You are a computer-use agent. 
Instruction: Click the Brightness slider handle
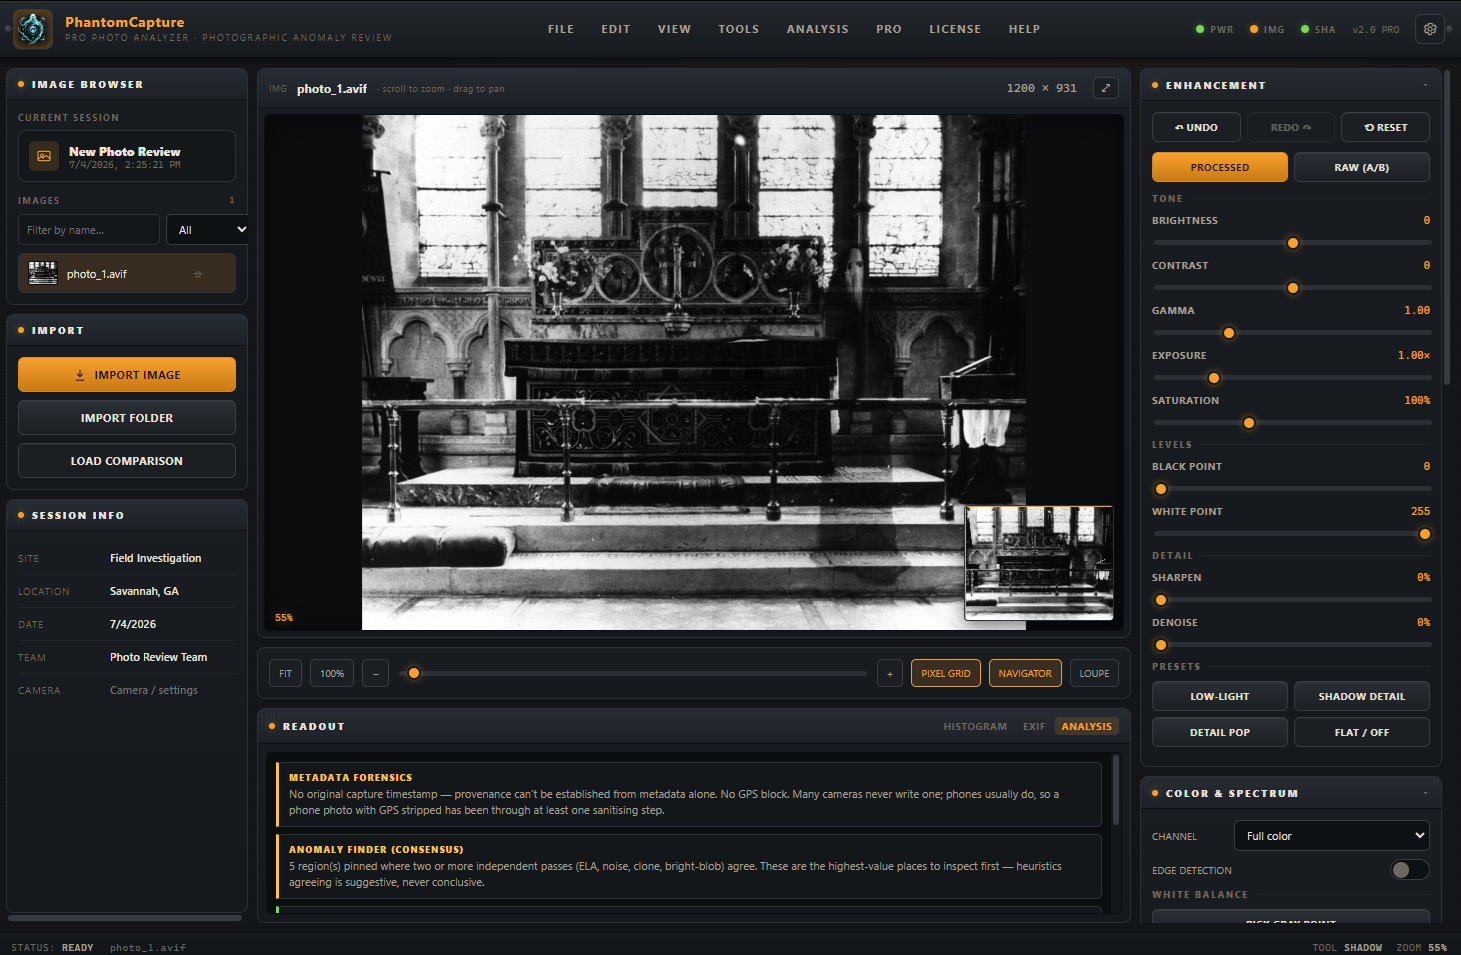1292,243
